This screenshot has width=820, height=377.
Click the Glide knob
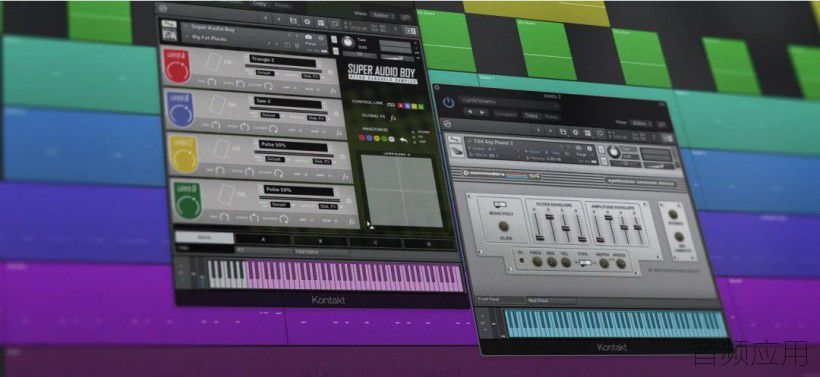tap(504, 226)
